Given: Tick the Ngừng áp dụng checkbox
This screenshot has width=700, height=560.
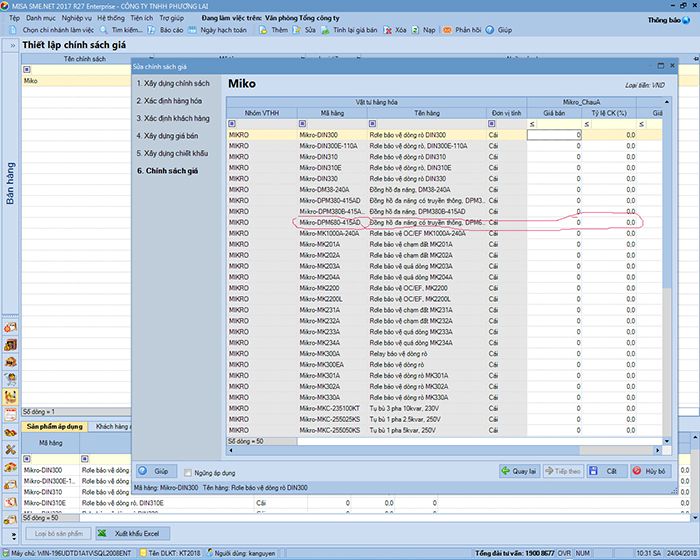Looking at the screenshot, I should point(188,472).
